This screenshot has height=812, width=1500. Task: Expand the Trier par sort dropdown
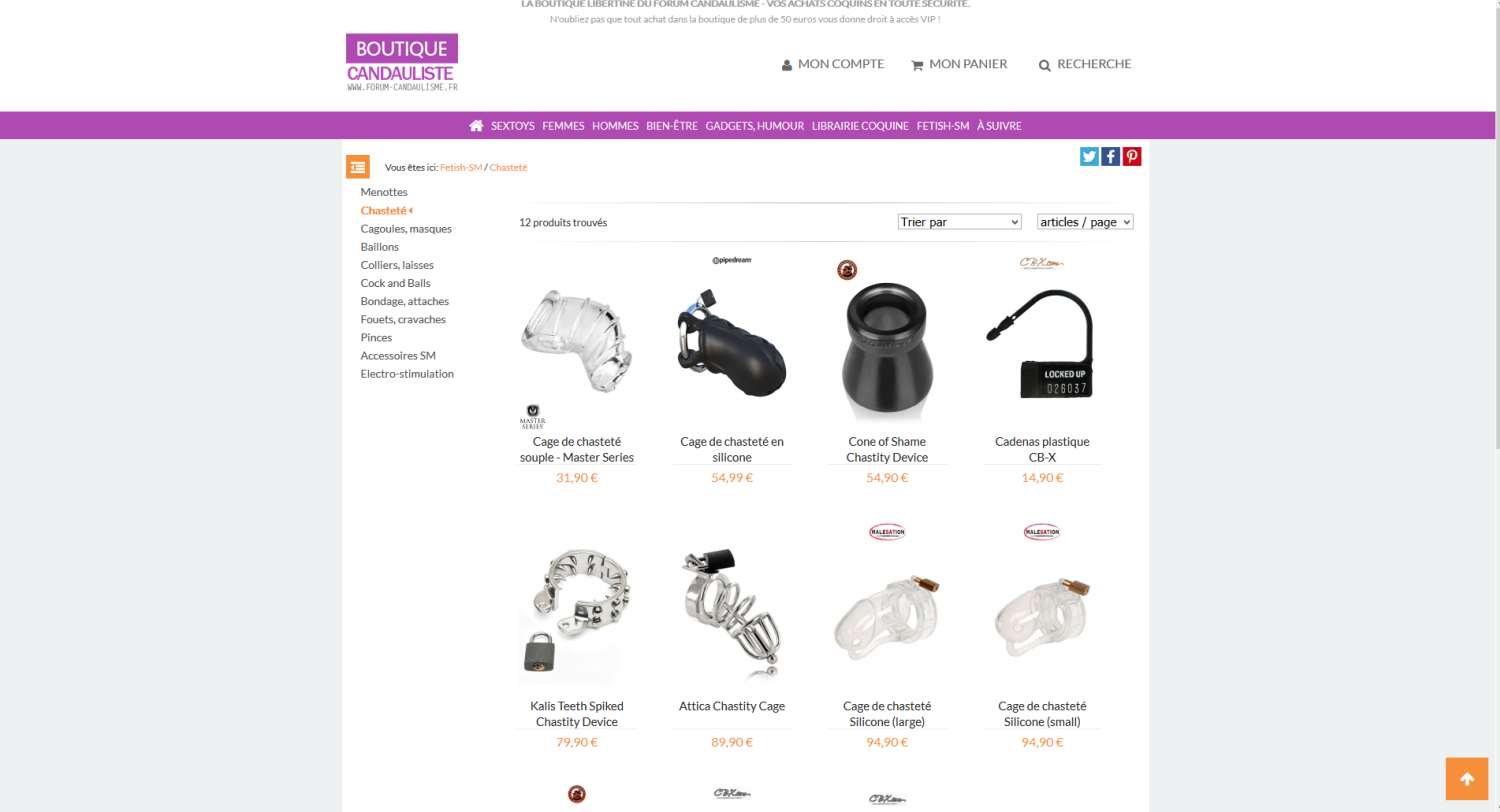pos(959,222)
